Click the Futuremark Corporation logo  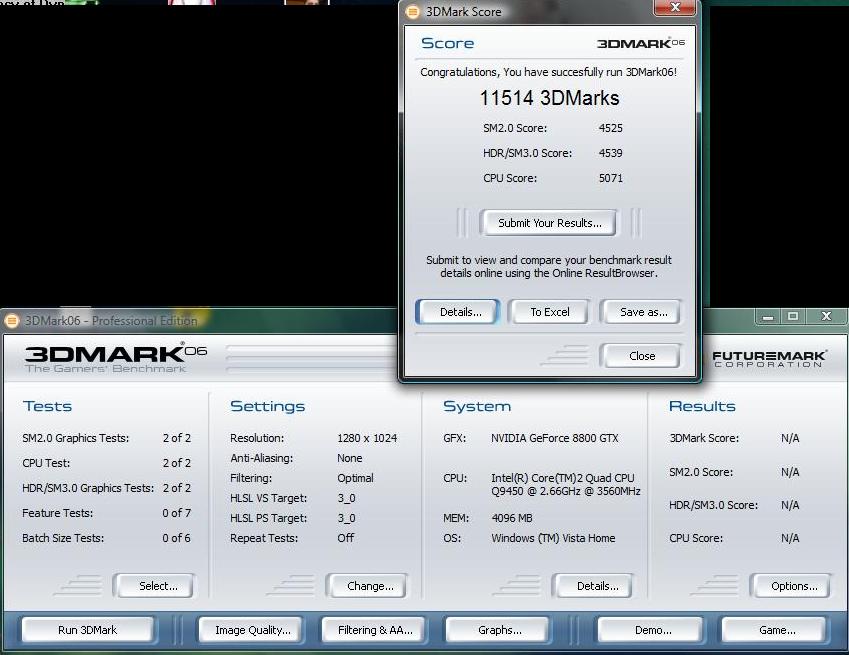coord(769,359)
